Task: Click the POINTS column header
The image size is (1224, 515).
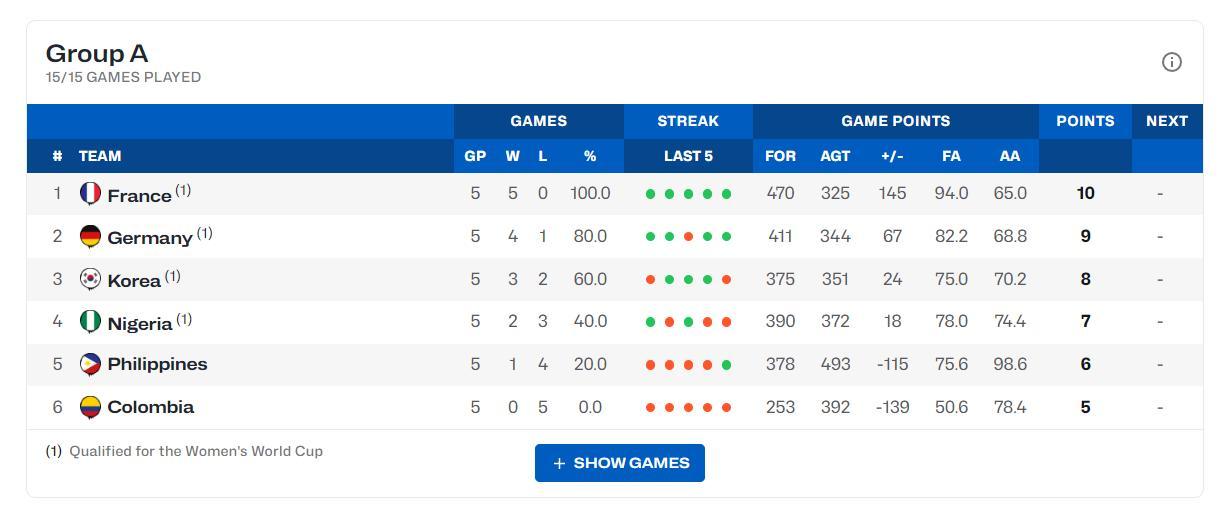Action: coord(1085,121)
